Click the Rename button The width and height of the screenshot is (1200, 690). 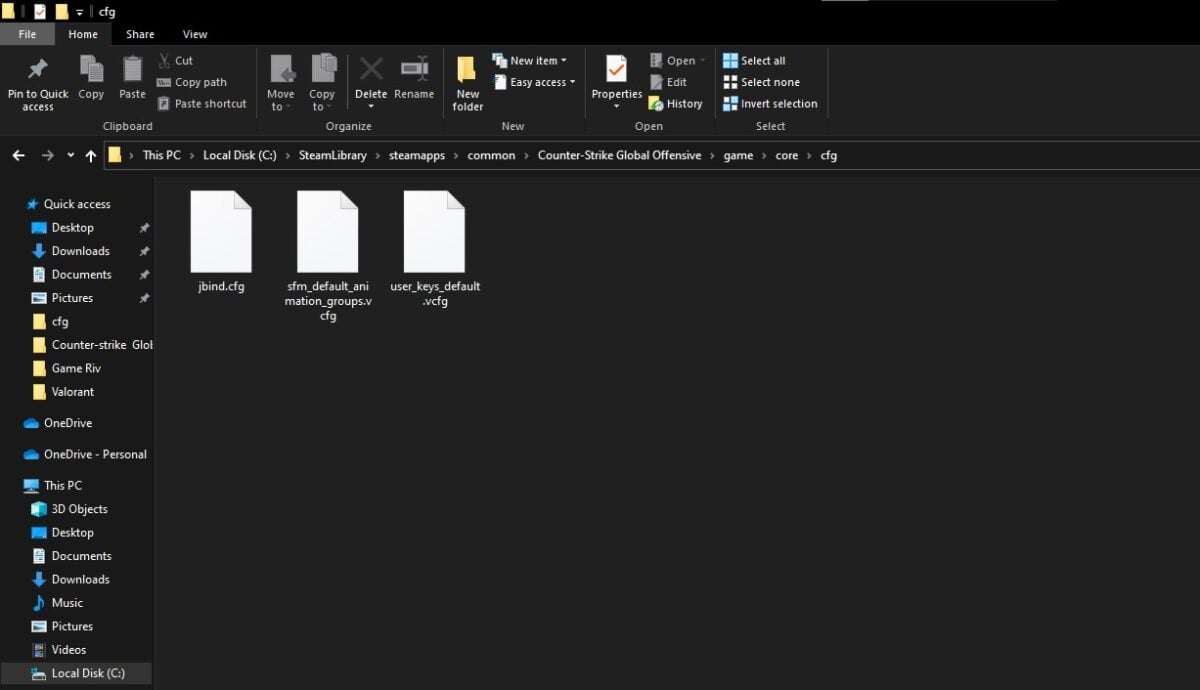tap(414, 78)
